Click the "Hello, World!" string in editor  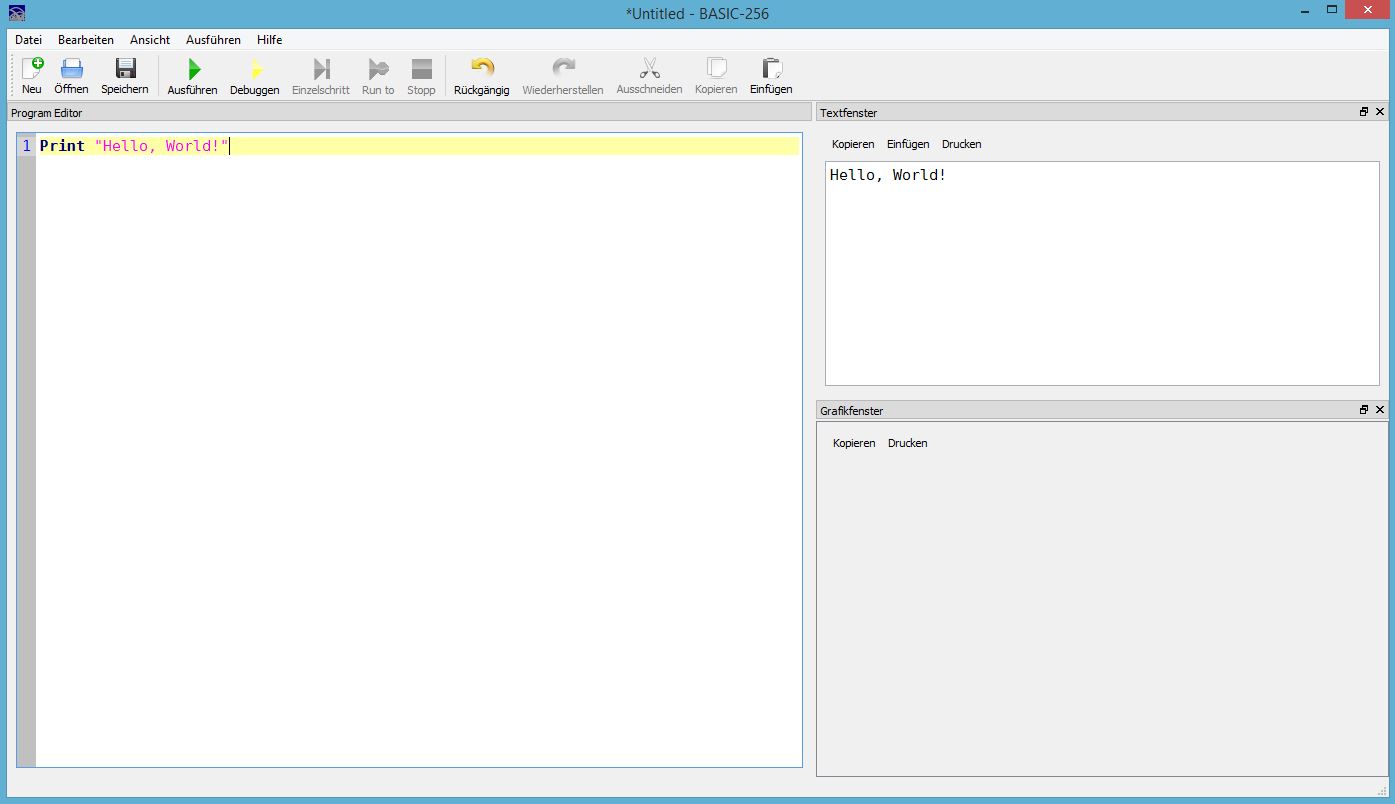coord(162,146)
